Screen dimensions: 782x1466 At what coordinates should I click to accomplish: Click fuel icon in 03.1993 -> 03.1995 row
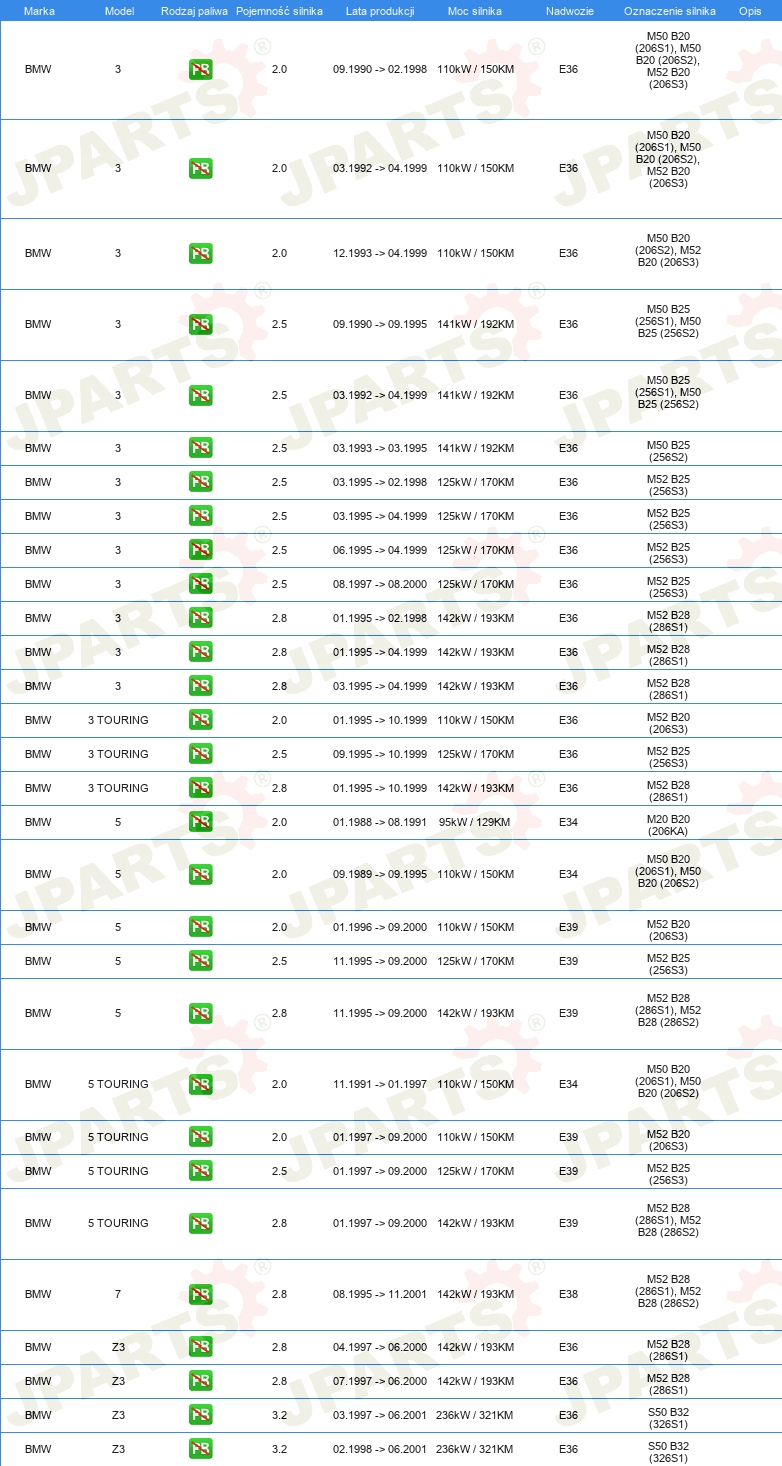tap(200, 448)
